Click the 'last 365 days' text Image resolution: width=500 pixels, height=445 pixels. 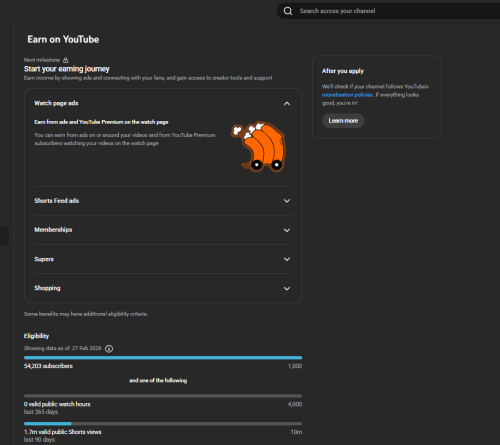tap(41, 412)
